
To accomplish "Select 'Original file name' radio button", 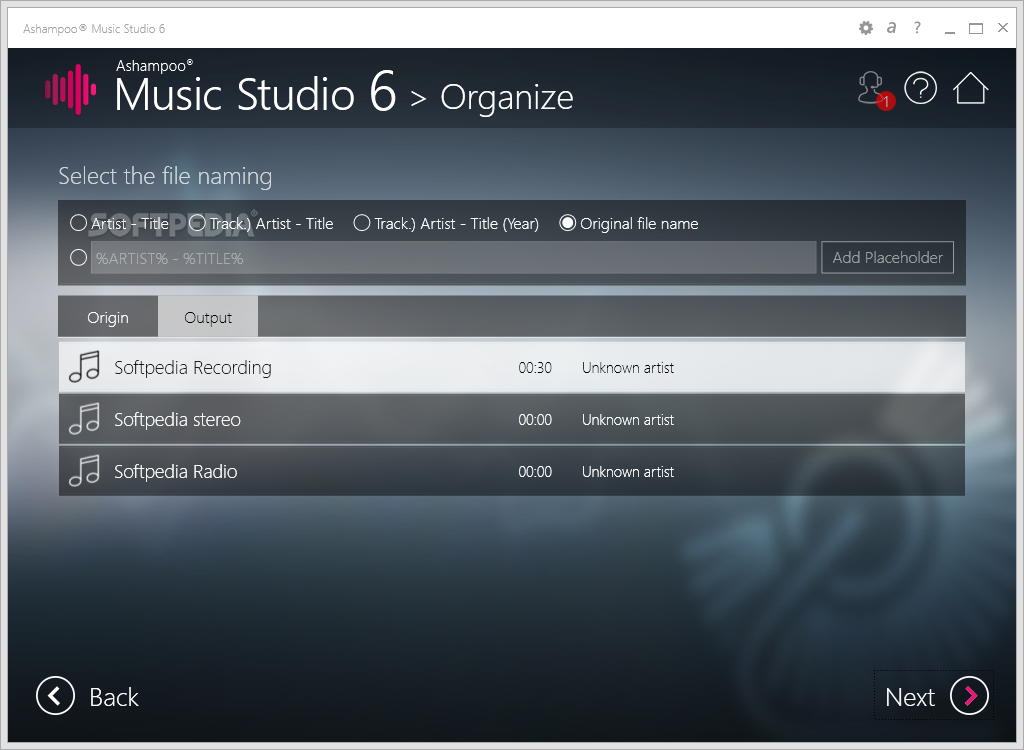I will click(x=568, y=223).
